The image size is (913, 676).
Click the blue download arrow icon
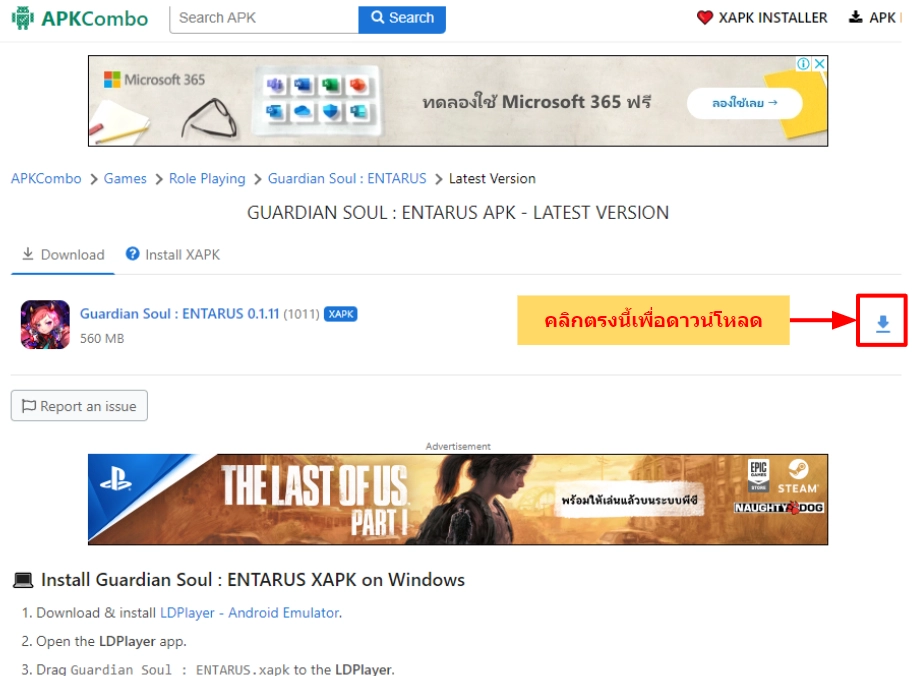tap(883, 323)
